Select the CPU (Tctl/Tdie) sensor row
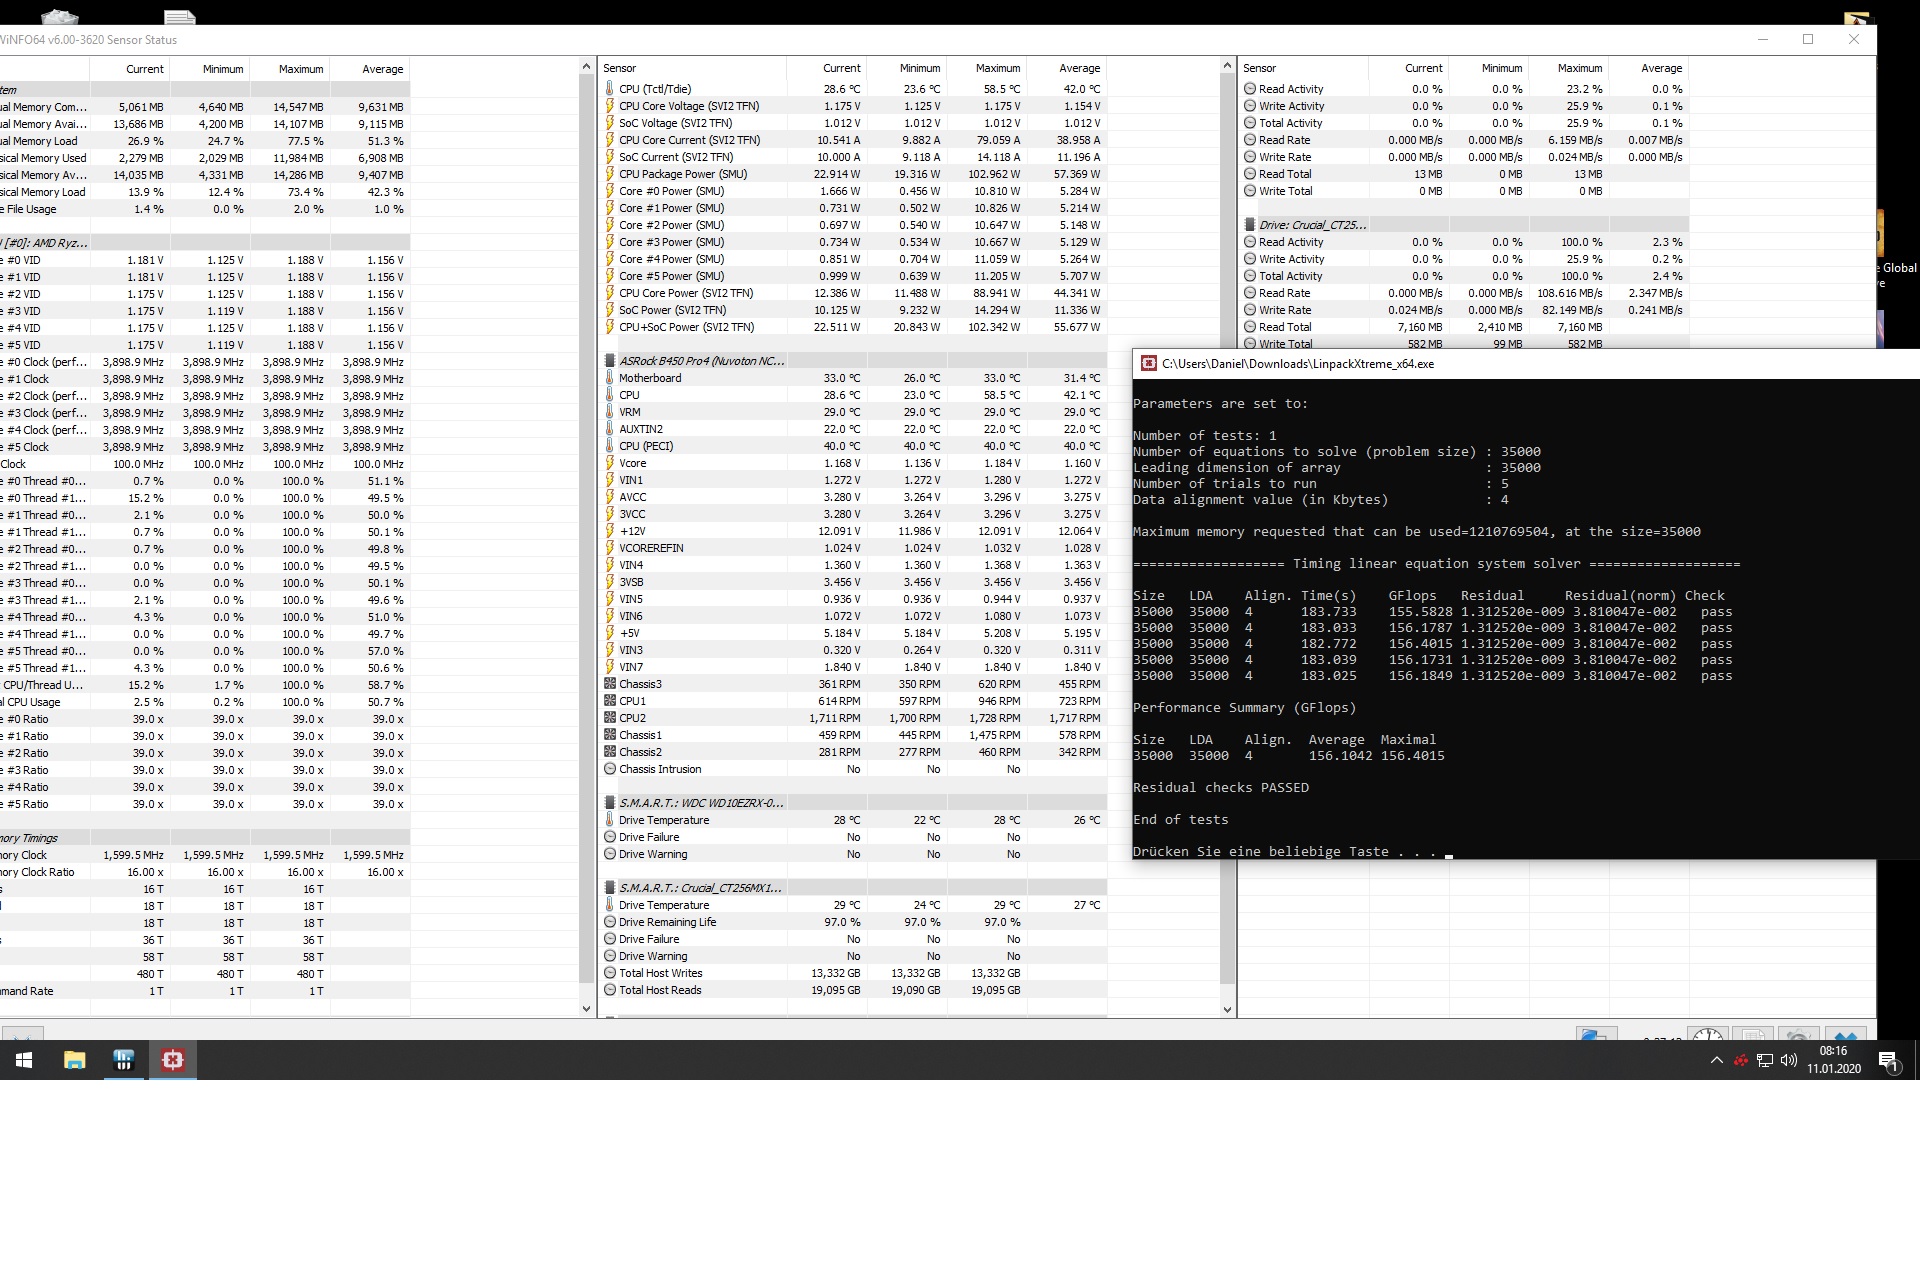 coord(655,89)
